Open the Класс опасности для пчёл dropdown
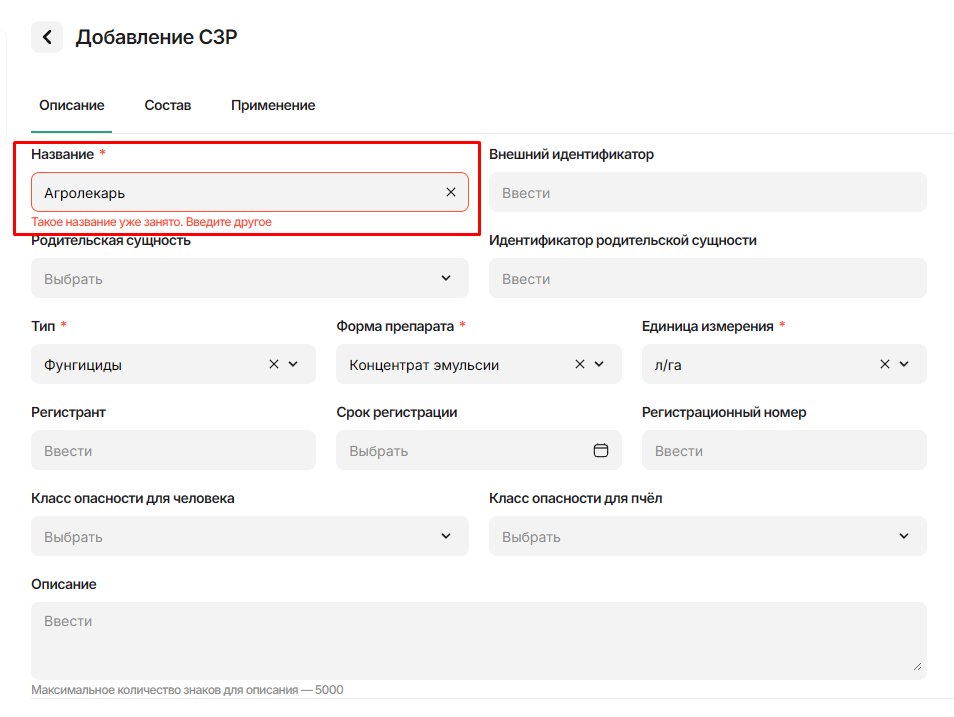954x717 pixels. pos(905,536)
